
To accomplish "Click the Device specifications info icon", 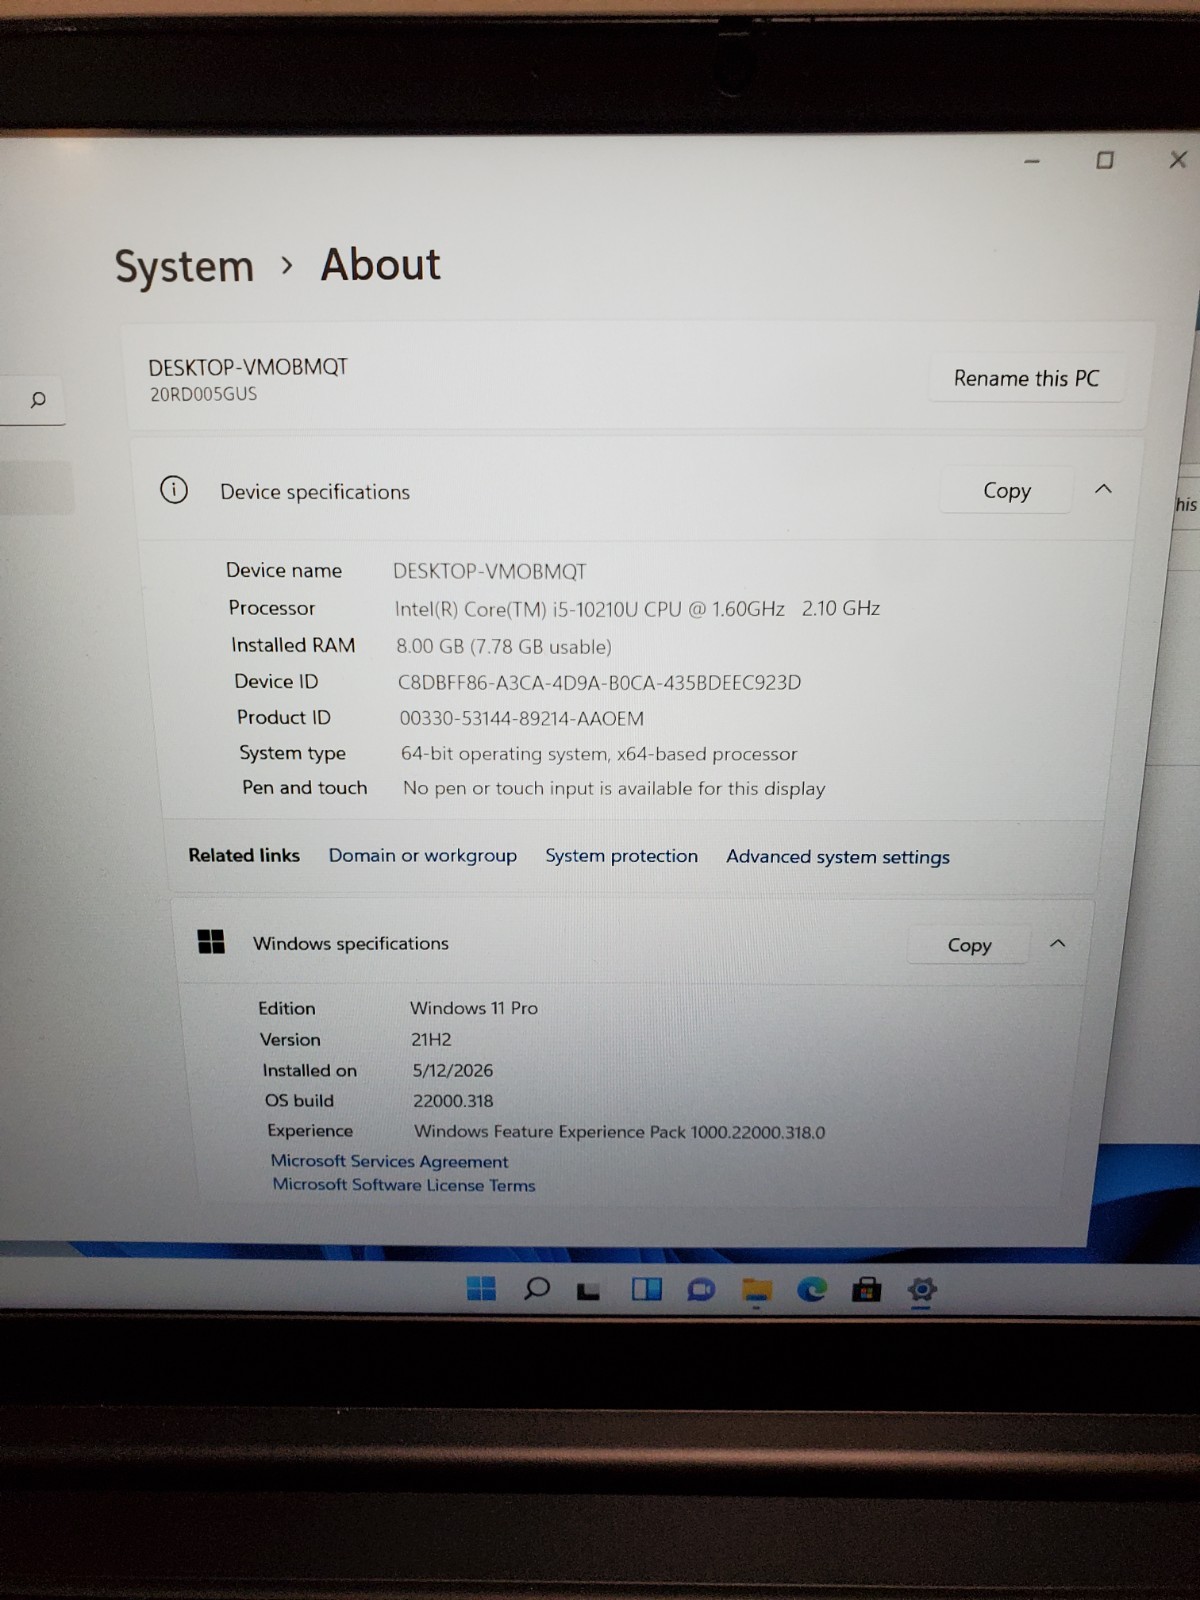I will click(174, 490).
